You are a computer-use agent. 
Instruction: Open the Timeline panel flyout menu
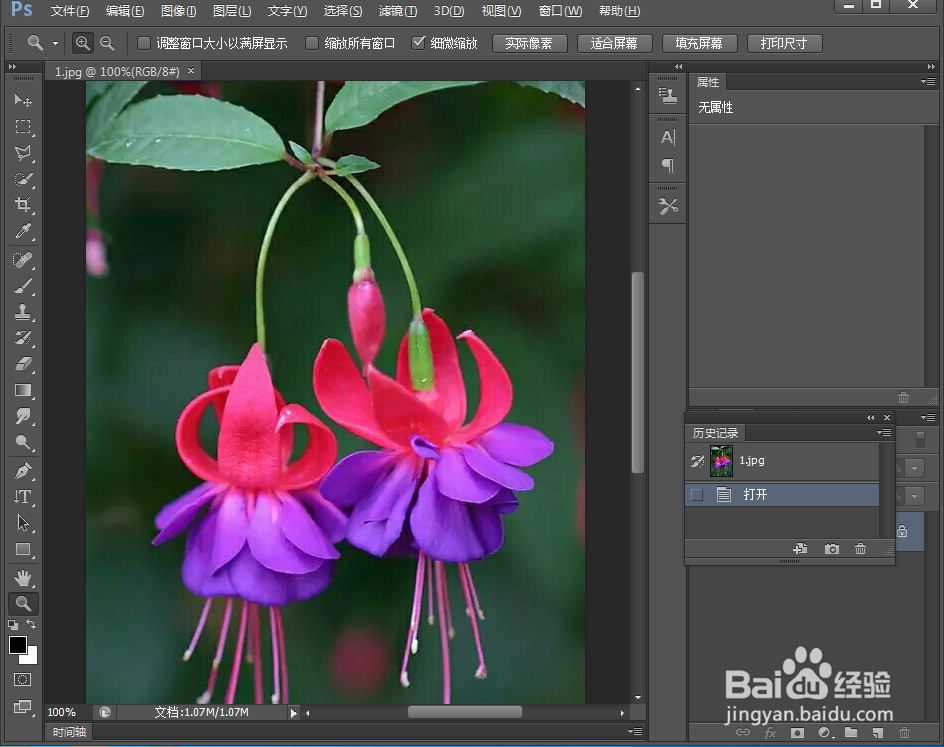coord(635,731)
